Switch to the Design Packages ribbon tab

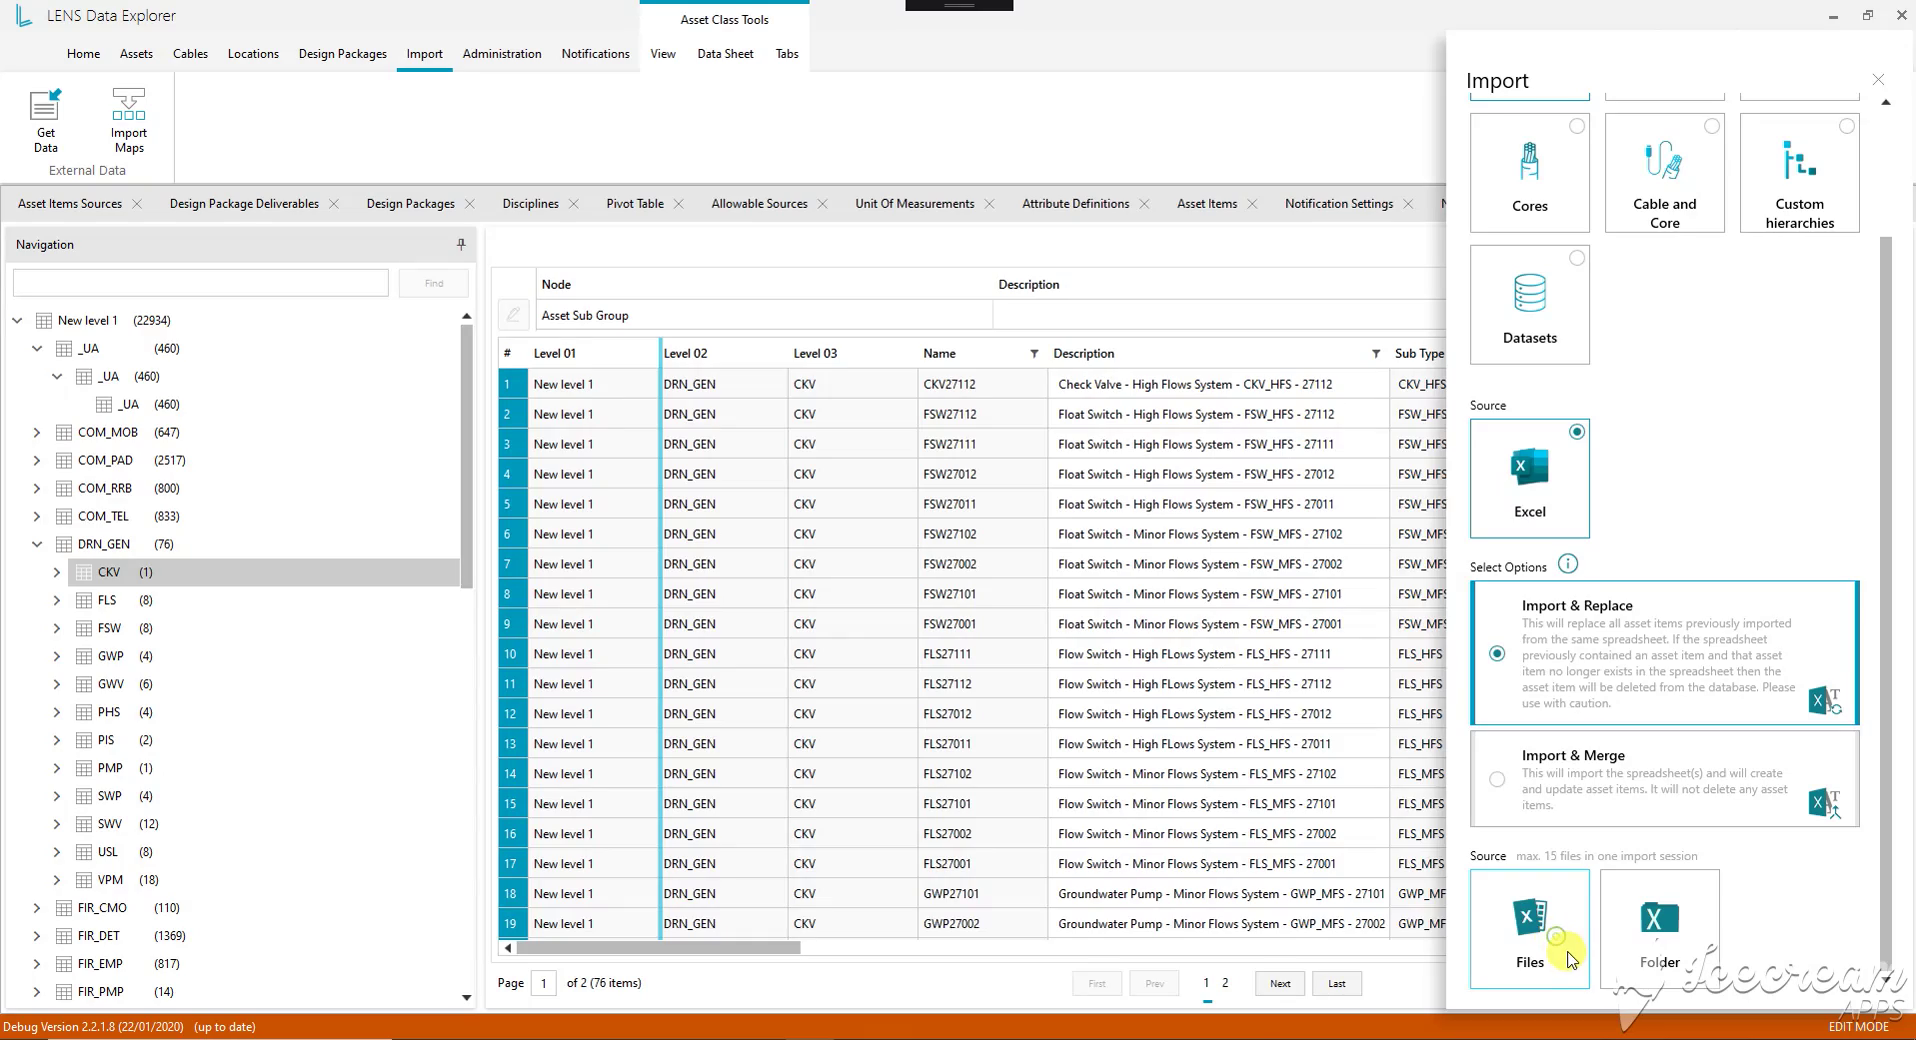[x=342, y=54]
